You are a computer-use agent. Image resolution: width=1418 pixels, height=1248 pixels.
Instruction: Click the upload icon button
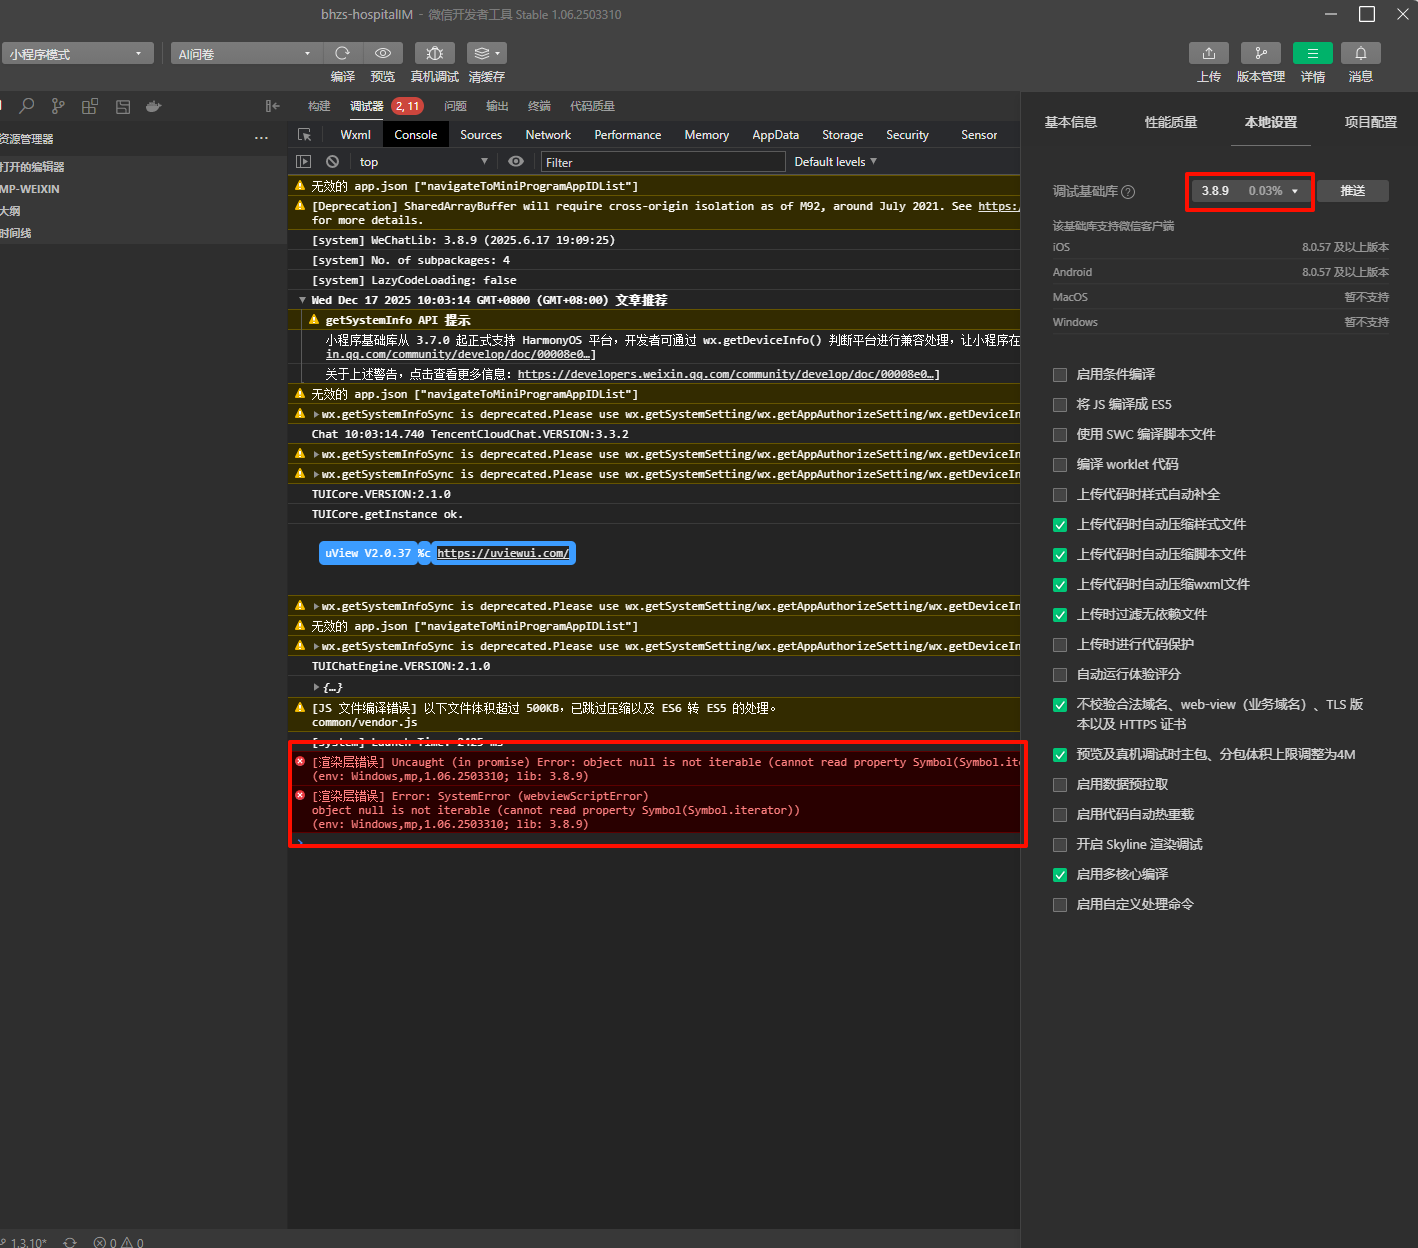[1208, 53]
